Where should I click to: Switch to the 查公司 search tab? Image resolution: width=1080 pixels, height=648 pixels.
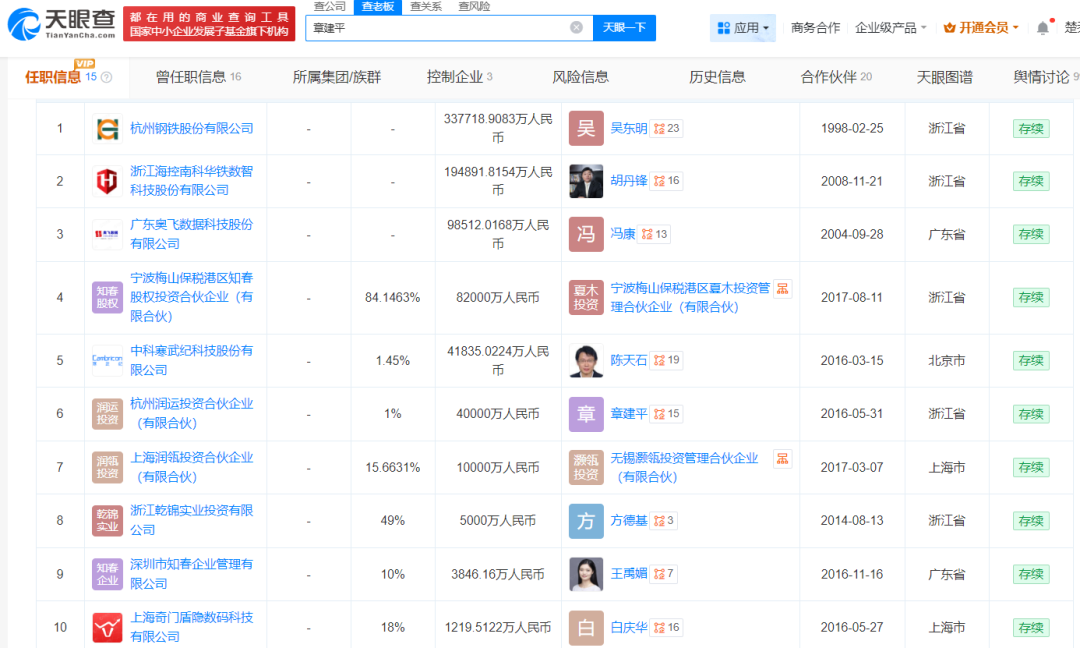point(329,7)
